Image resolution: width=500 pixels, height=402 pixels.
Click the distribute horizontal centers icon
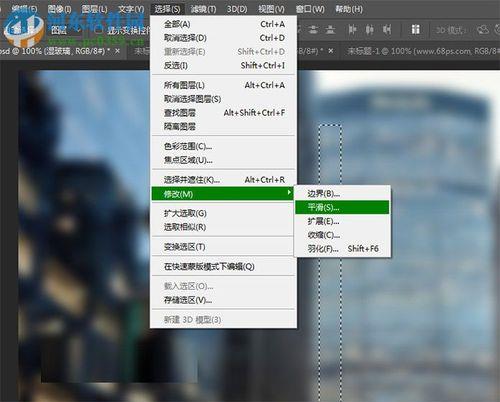[x=369, y=30]
